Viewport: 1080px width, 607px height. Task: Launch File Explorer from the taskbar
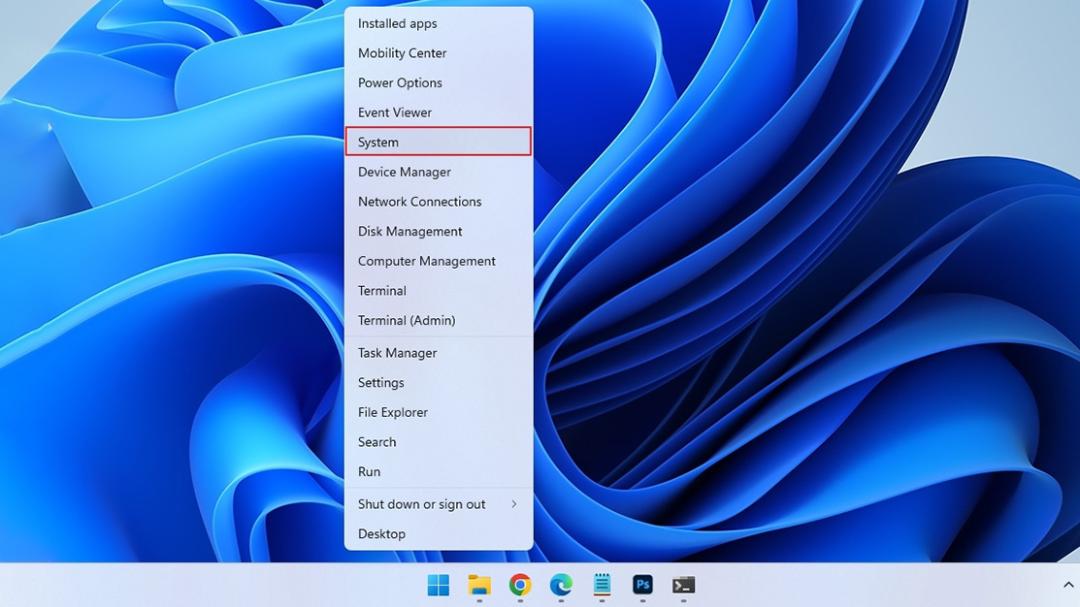point(479,585)
